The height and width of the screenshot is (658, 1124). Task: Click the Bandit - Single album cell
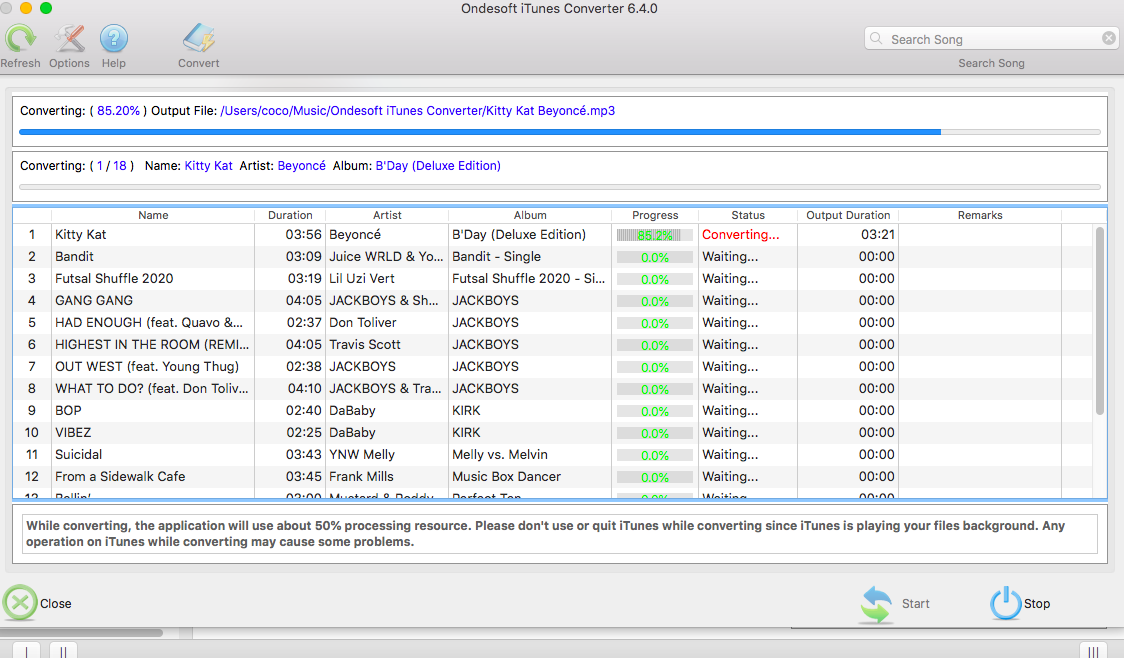497,257
